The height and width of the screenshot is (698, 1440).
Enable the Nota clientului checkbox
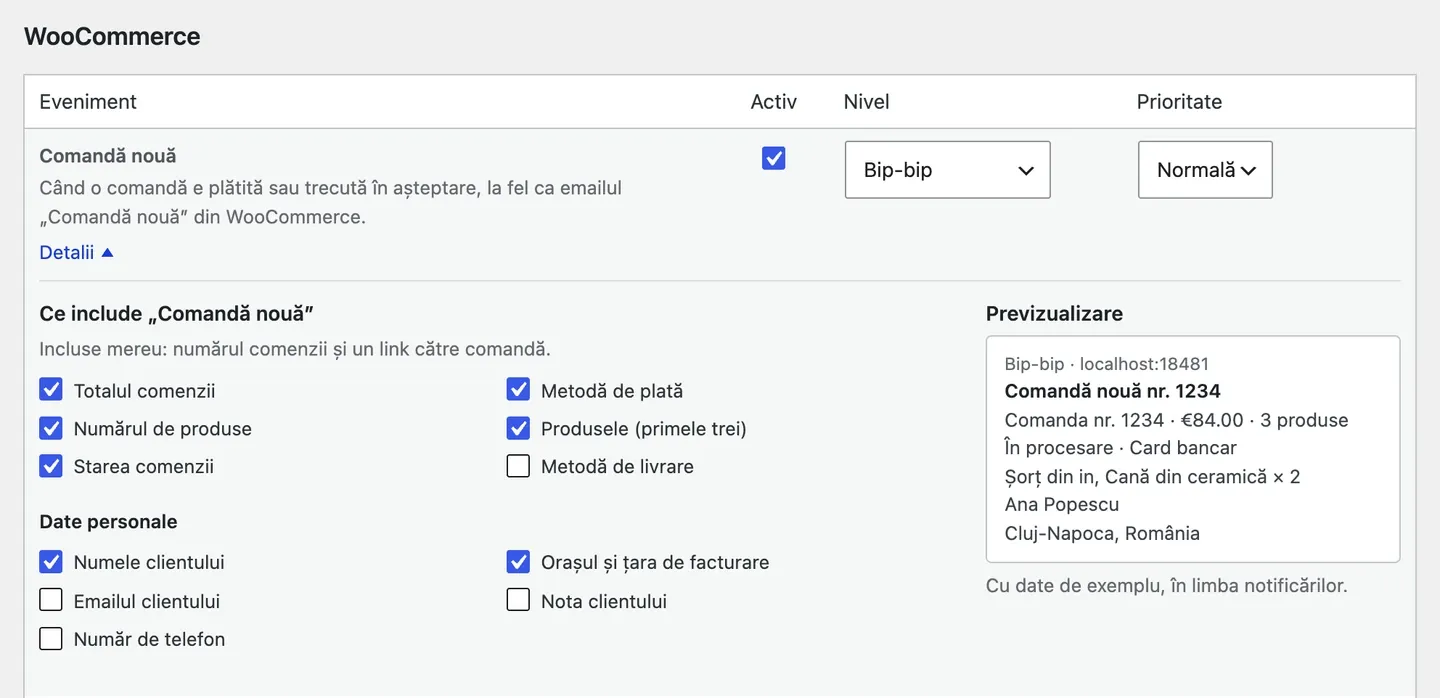[518, 600]
